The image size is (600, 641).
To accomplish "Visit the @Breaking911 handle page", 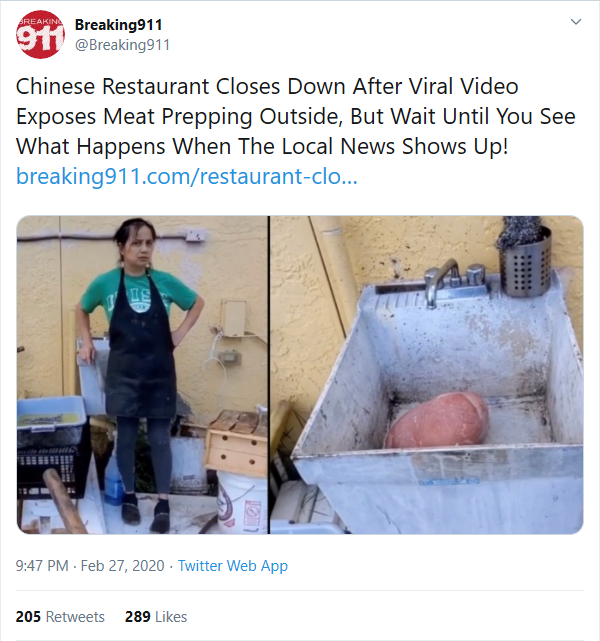I will (122, 45).
